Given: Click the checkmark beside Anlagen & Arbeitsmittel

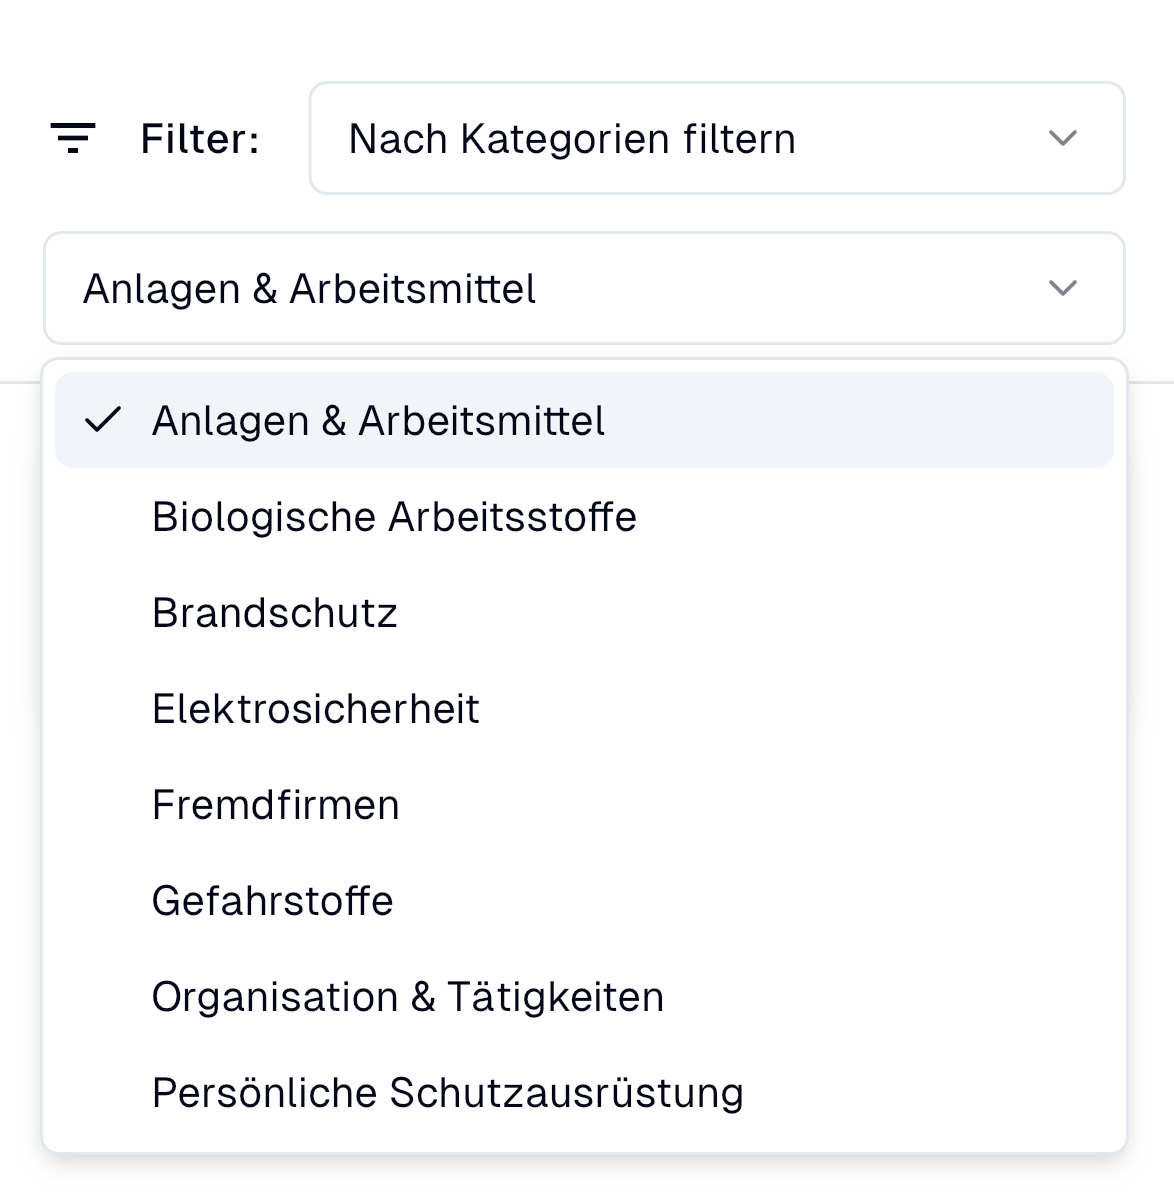Looking at the screenshot, I should click(103, 421).
